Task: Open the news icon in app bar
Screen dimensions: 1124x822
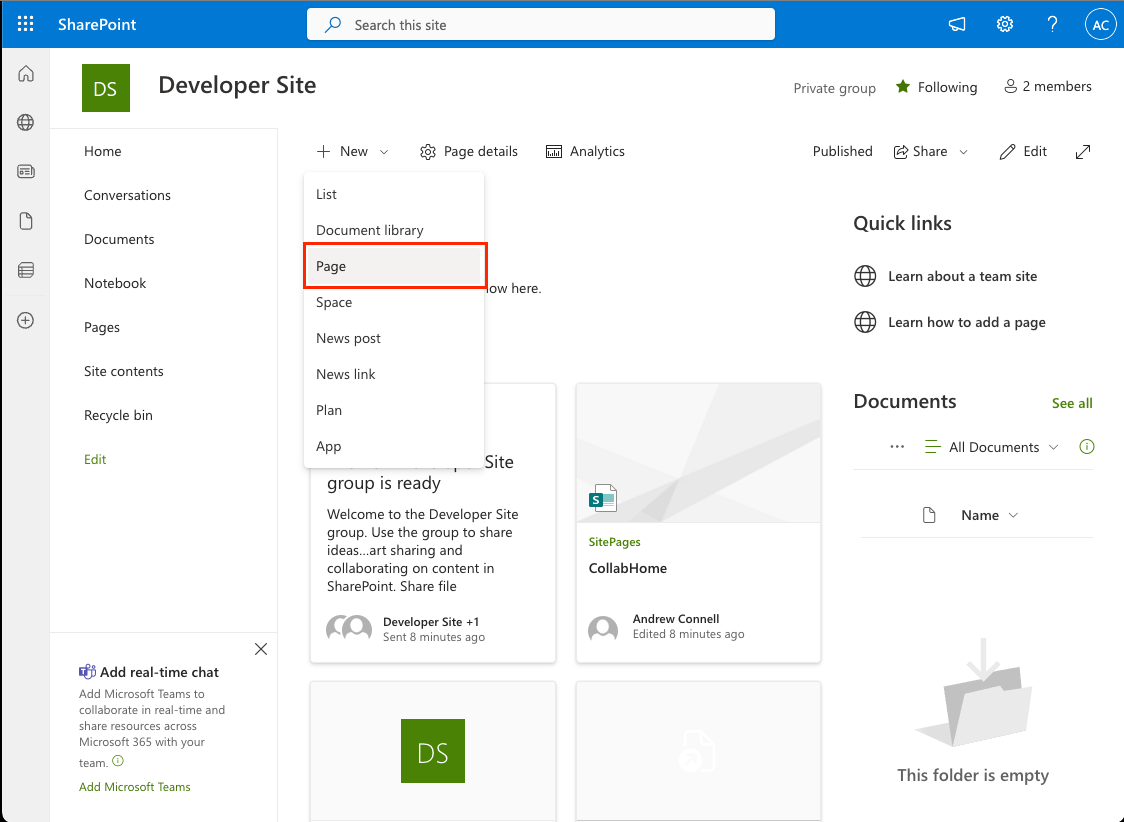Action: point(26,171)
